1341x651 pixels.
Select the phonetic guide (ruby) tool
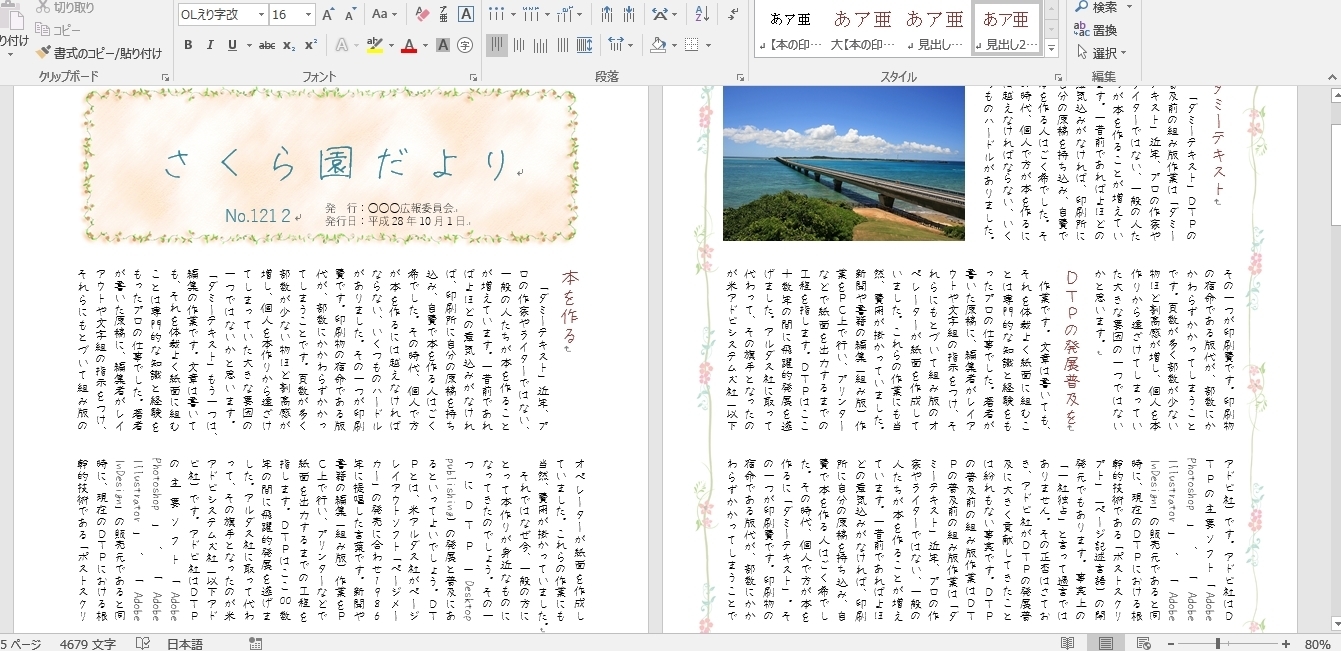click(445, 14)
